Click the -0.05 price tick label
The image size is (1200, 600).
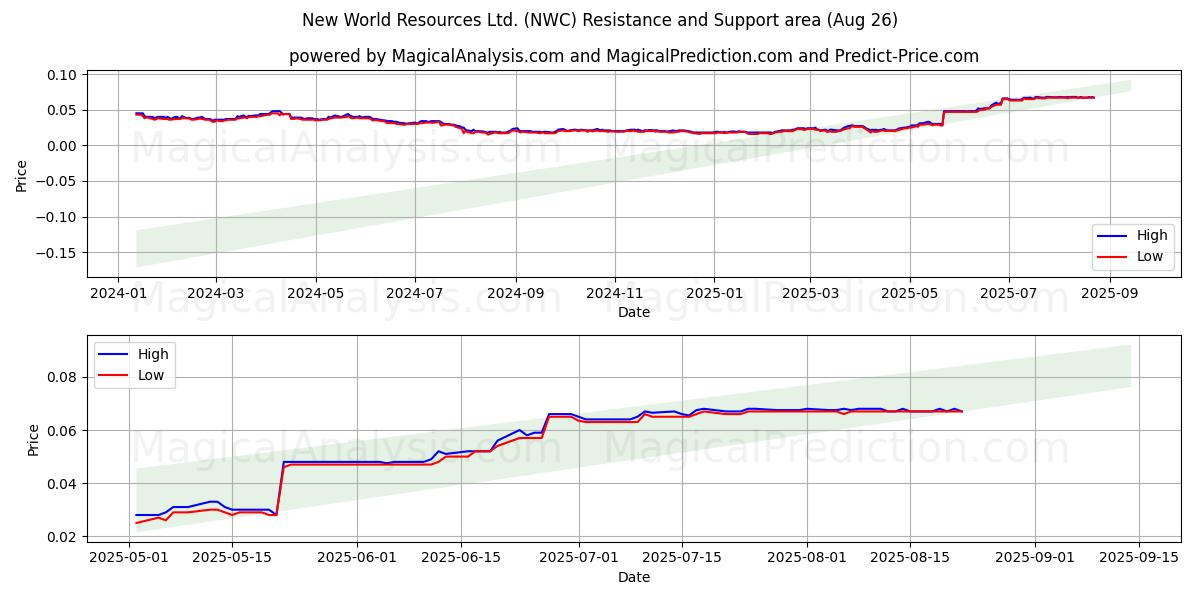click(x=58, y=181)
